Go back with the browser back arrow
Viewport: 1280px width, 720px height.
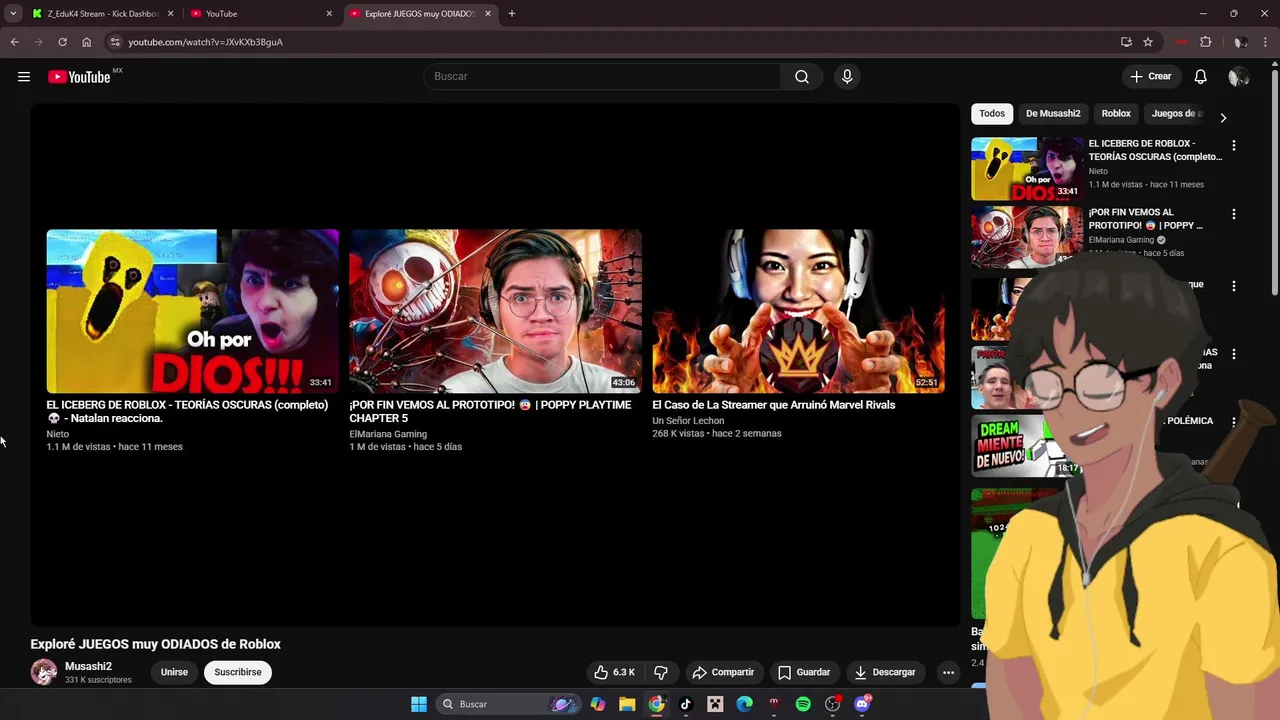click(x=14, y=42)
